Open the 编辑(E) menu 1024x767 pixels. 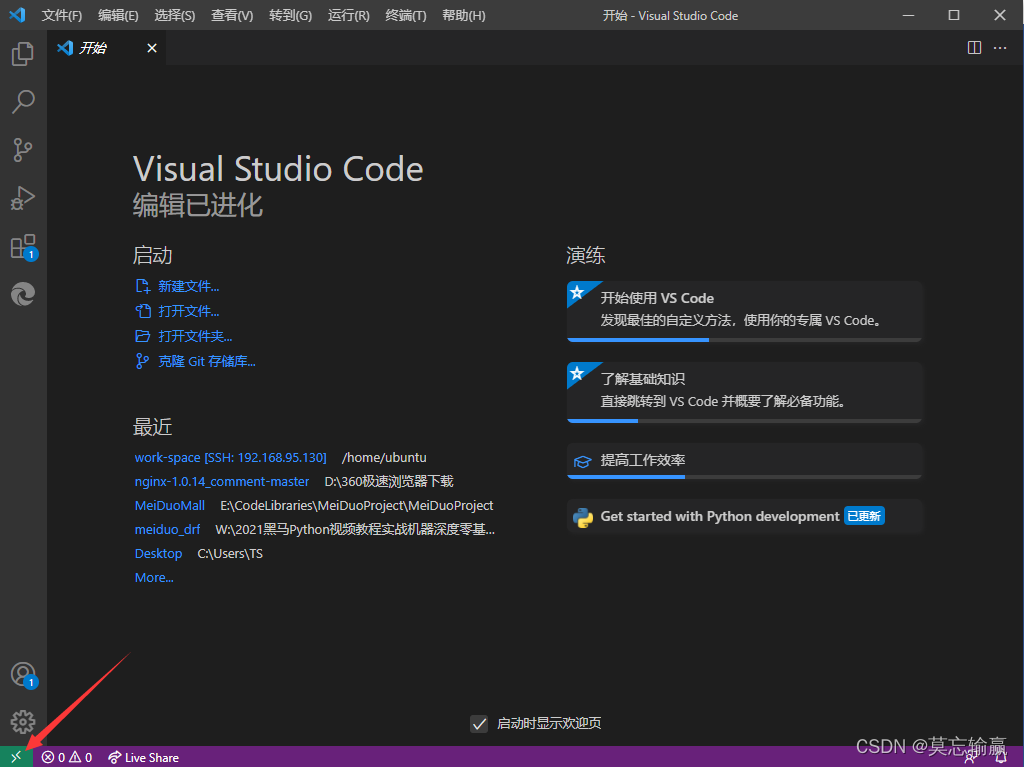point(118,15)
